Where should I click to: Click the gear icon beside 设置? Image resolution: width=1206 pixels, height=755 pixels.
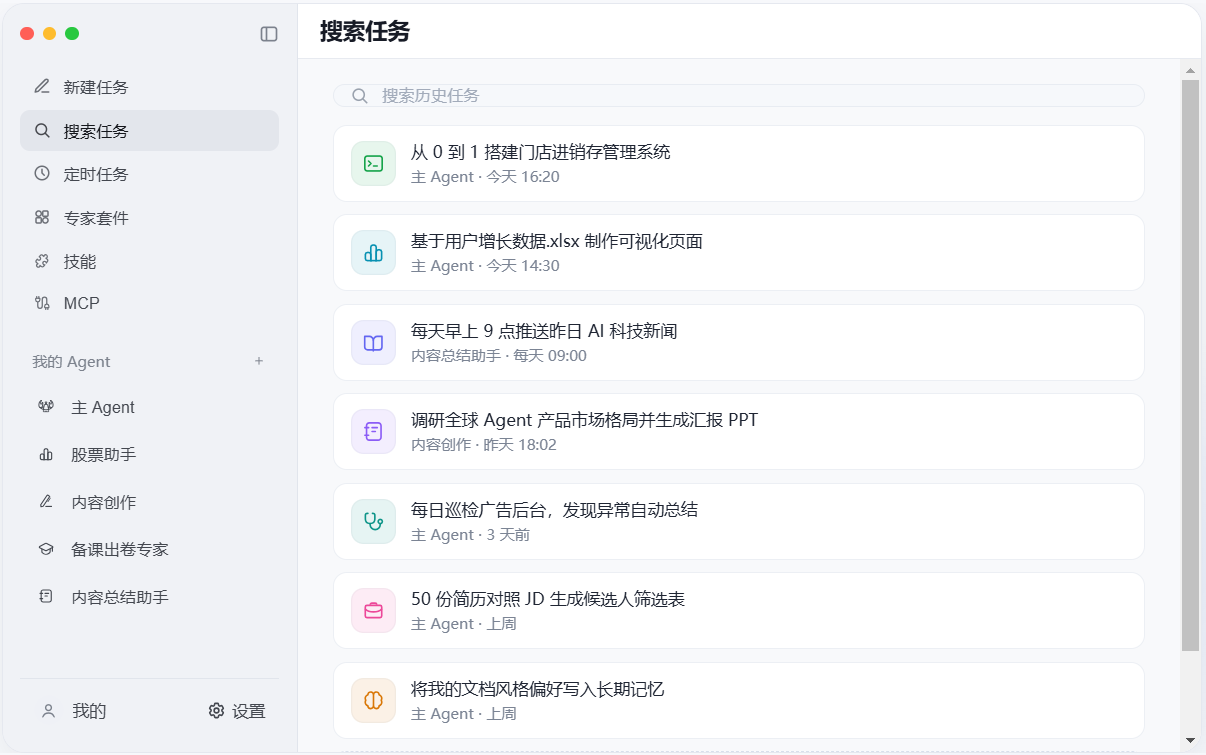pyautogui.click(x=216, y=711)
